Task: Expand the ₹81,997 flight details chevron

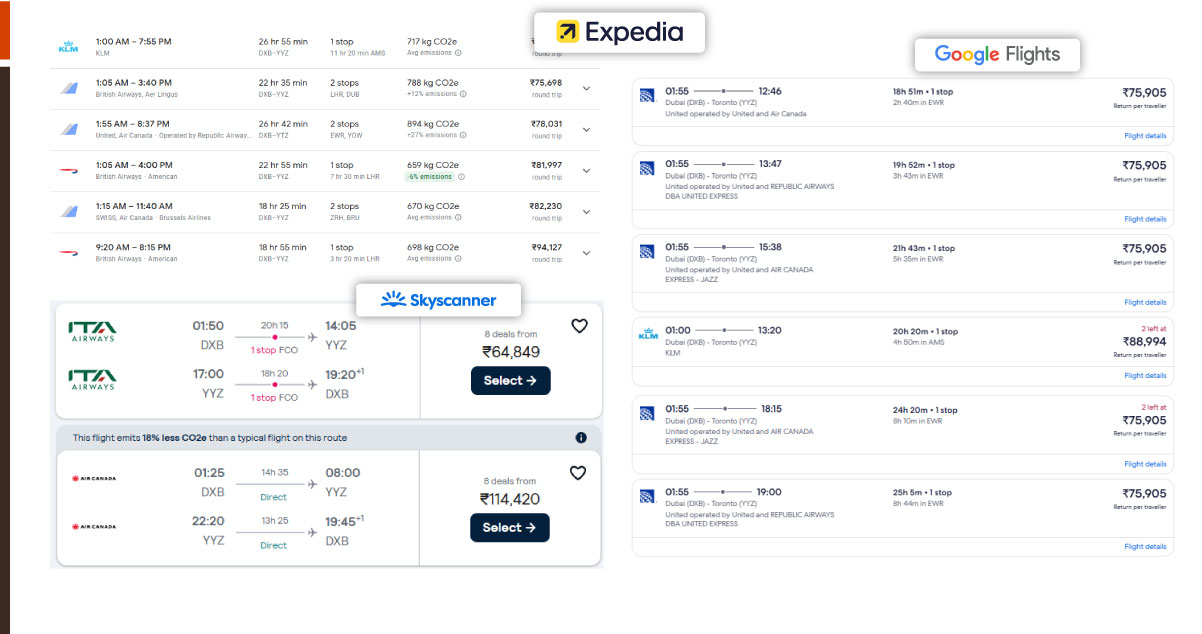Action: point(586,170)
